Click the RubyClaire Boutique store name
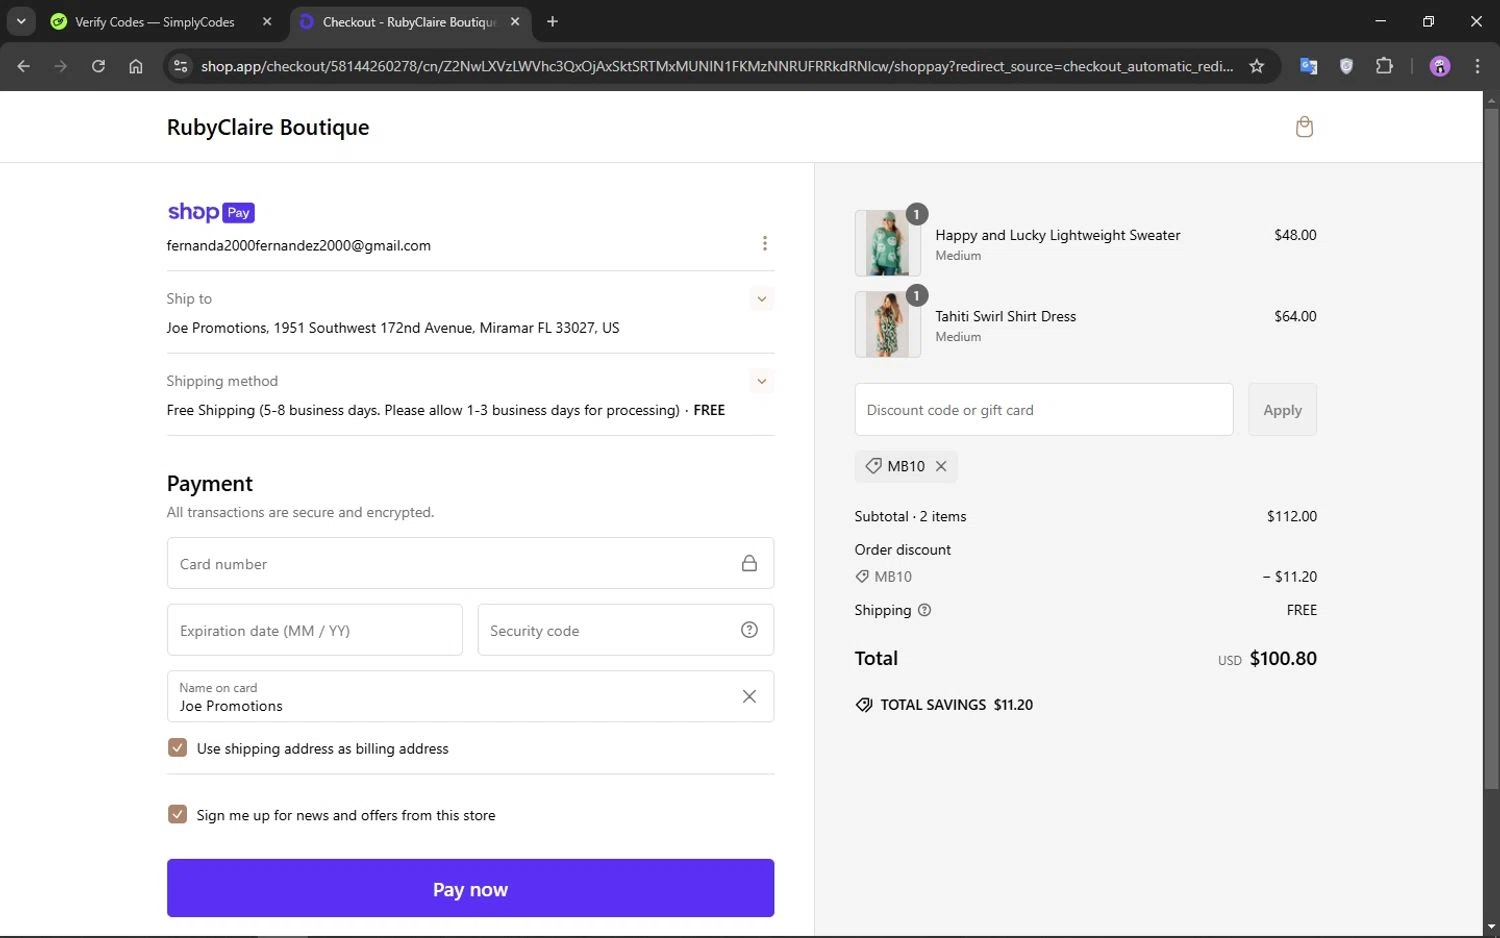The image size is (1500, 938). 268,127
